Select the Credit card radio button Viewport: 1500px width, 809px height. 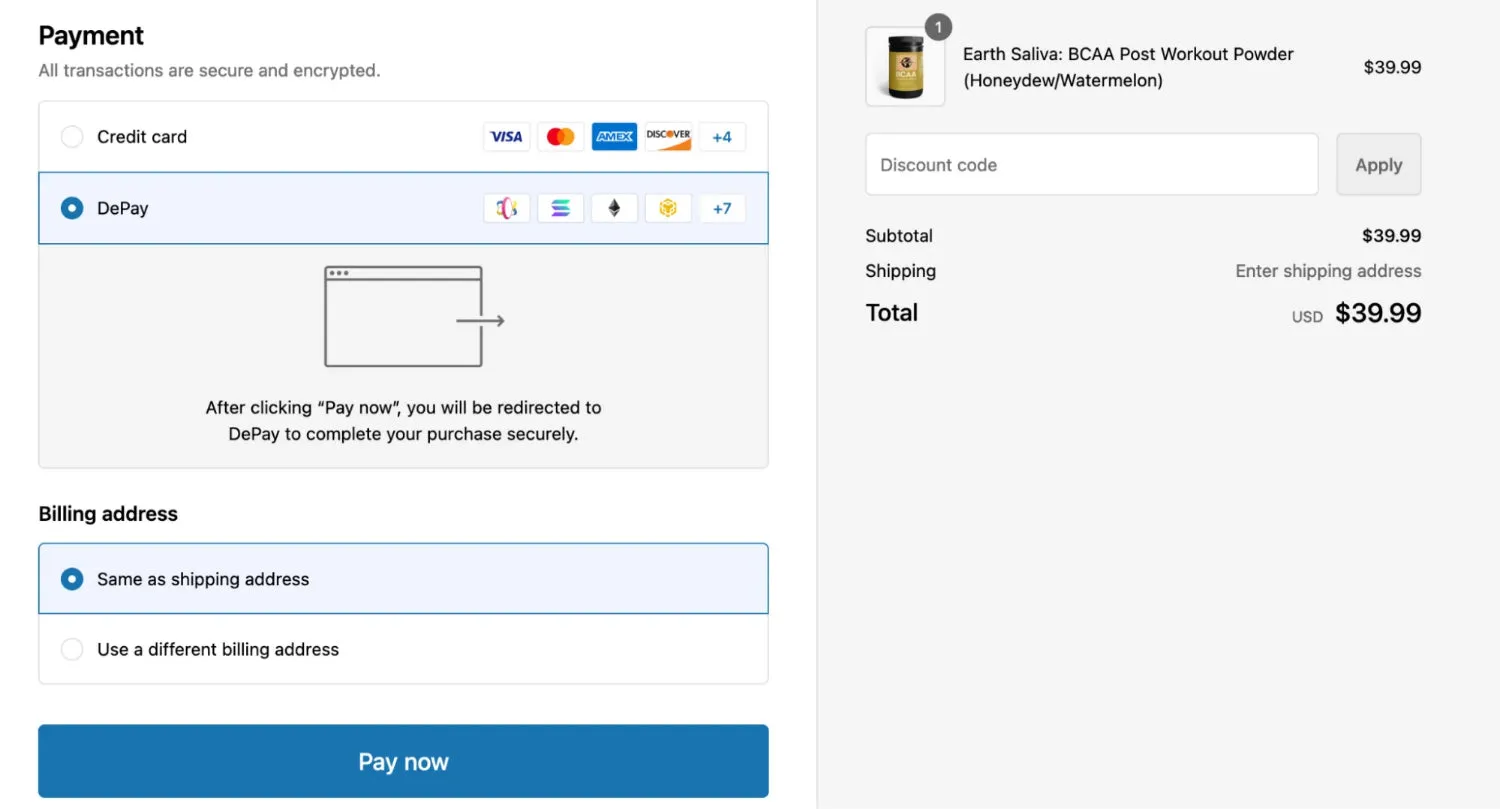[x=72, y=137]
